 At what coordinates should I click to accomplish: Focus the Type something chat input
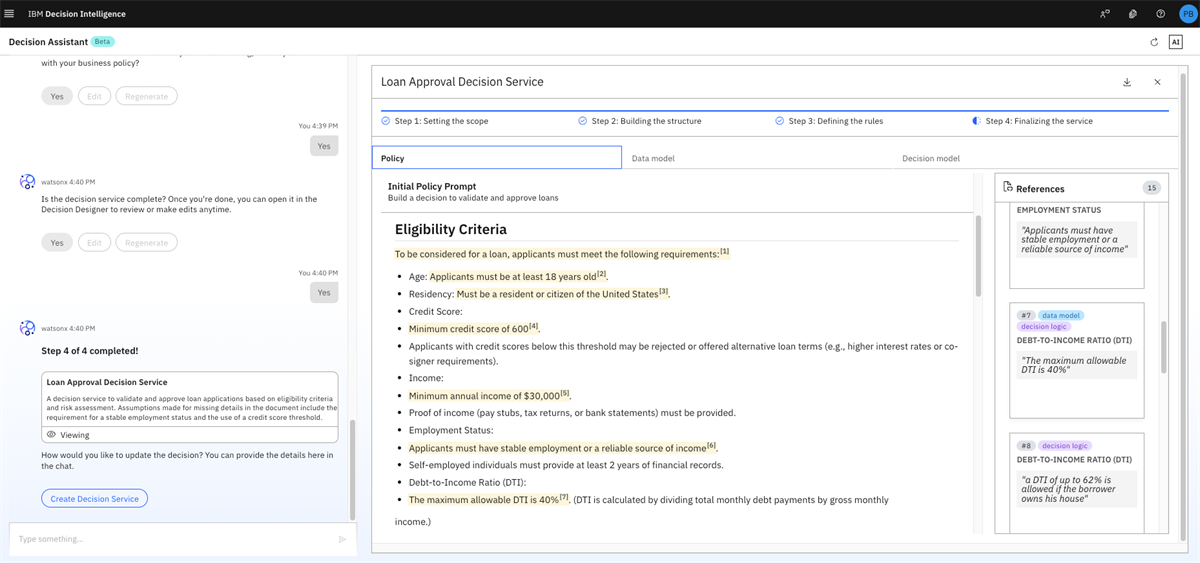174,539
